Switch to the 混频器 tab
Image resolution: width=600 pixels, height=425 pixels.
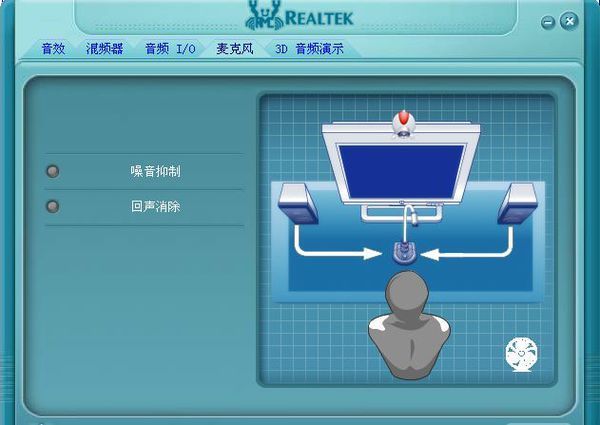coord(104,49)
